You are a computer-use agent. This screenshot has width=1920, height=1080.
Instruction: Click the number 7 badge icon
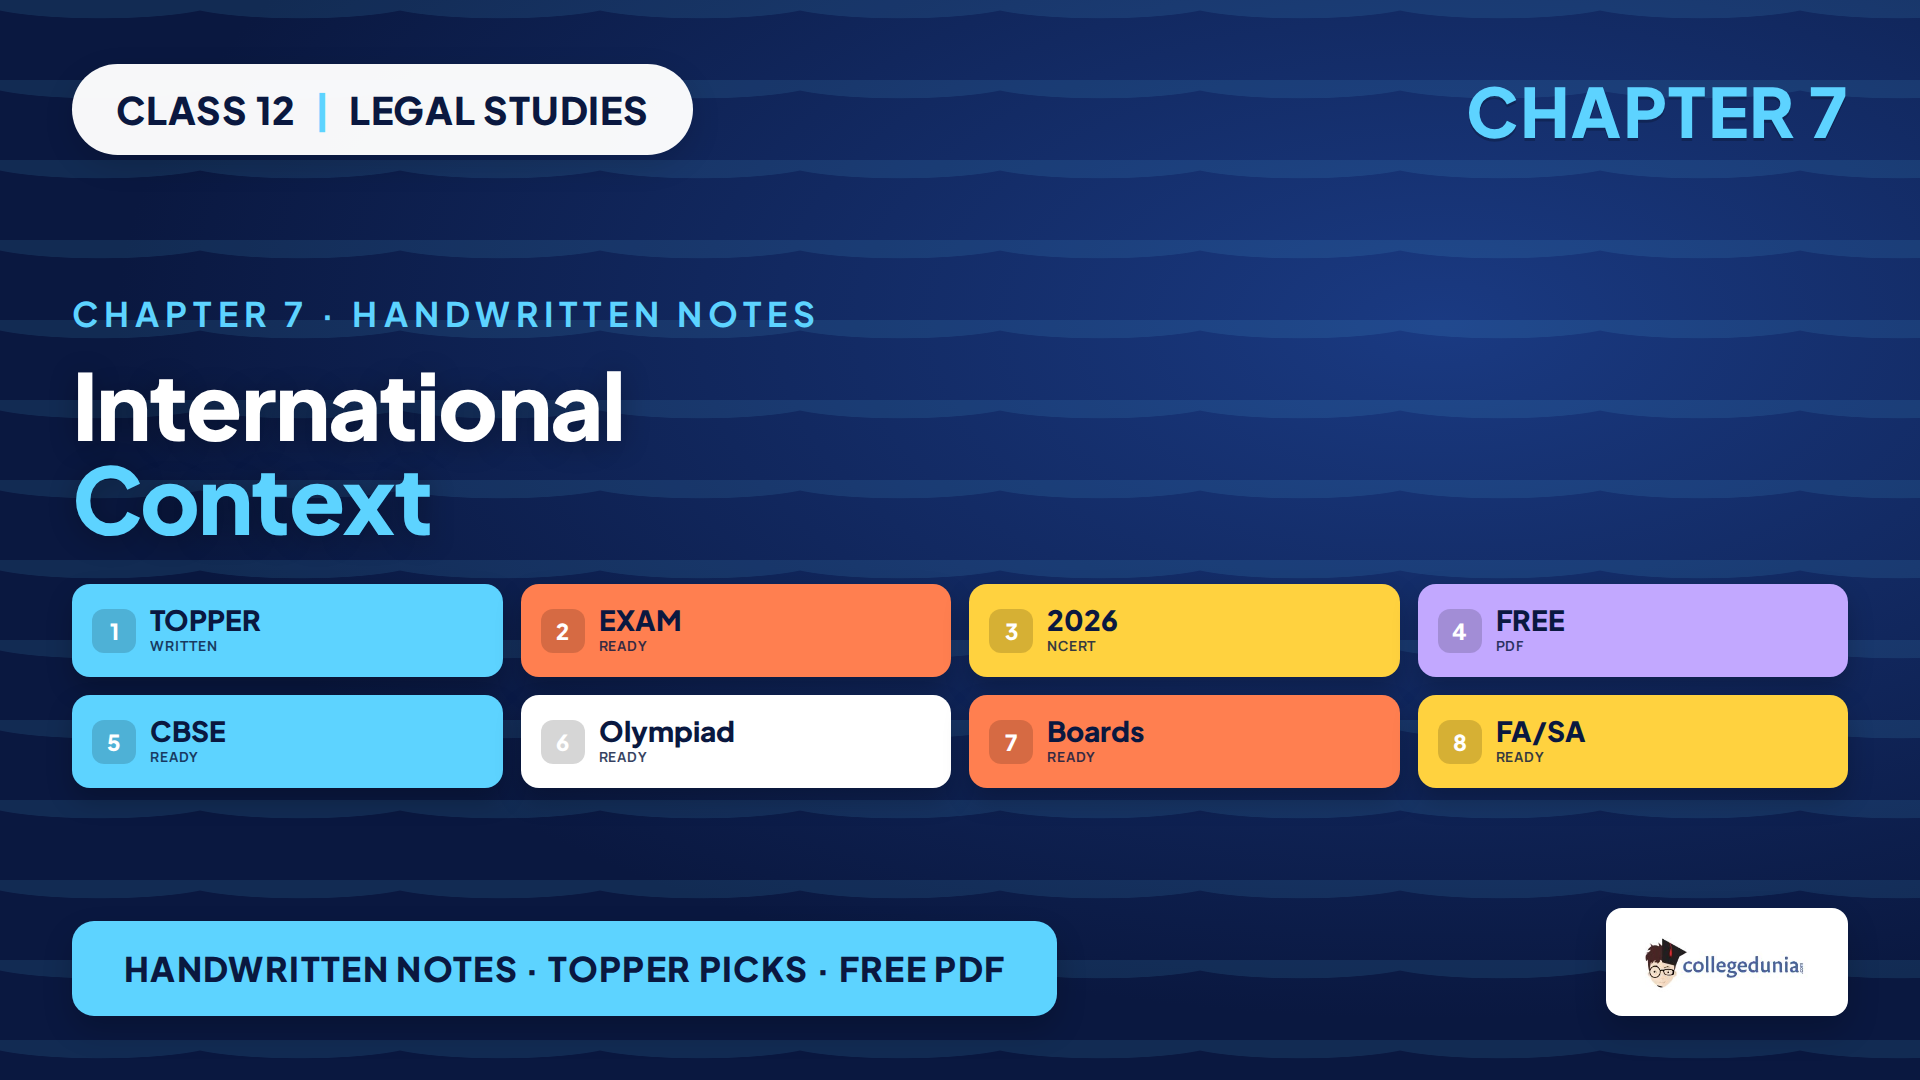(1011, 742)
